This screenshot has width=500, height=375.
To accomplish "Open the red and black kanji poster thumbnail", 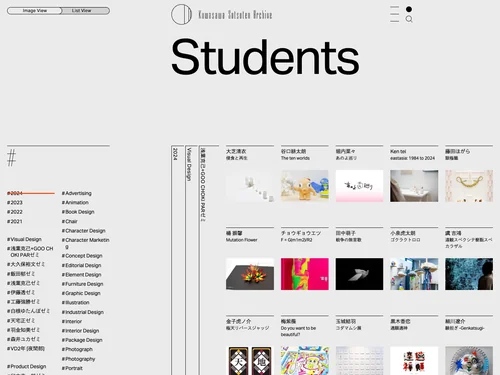I will tap(414, 361).
